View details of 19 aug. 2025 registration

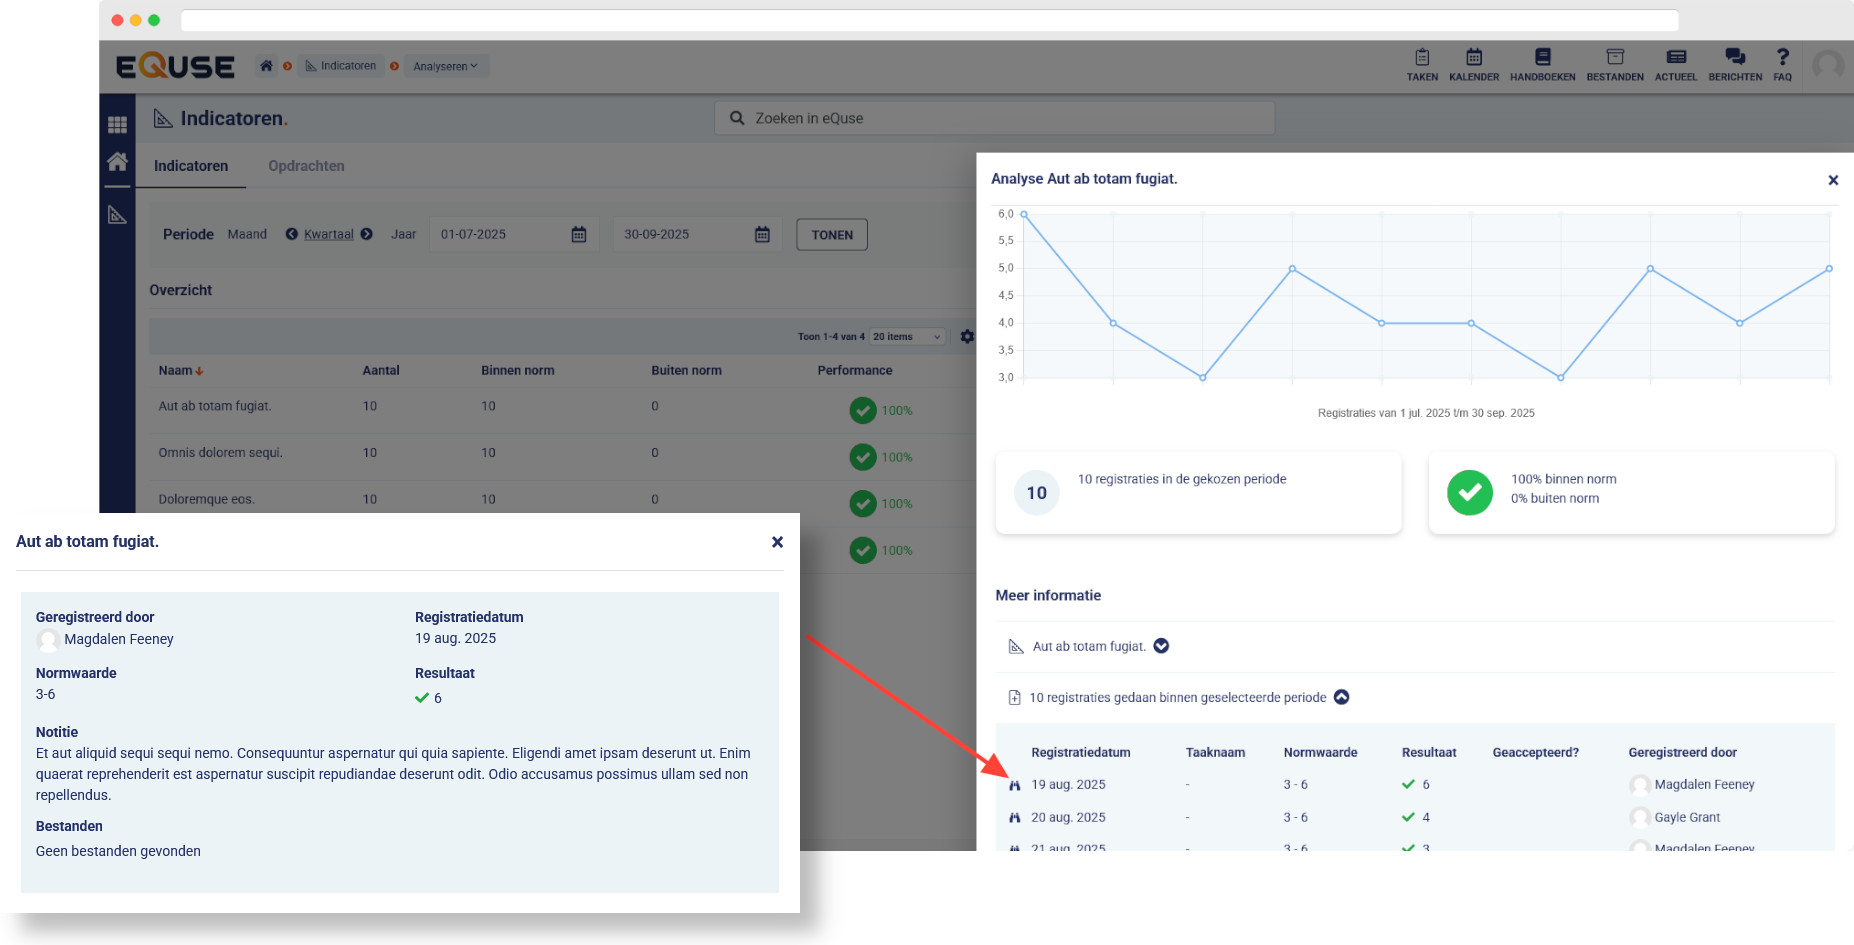(x=1015, y=785)
